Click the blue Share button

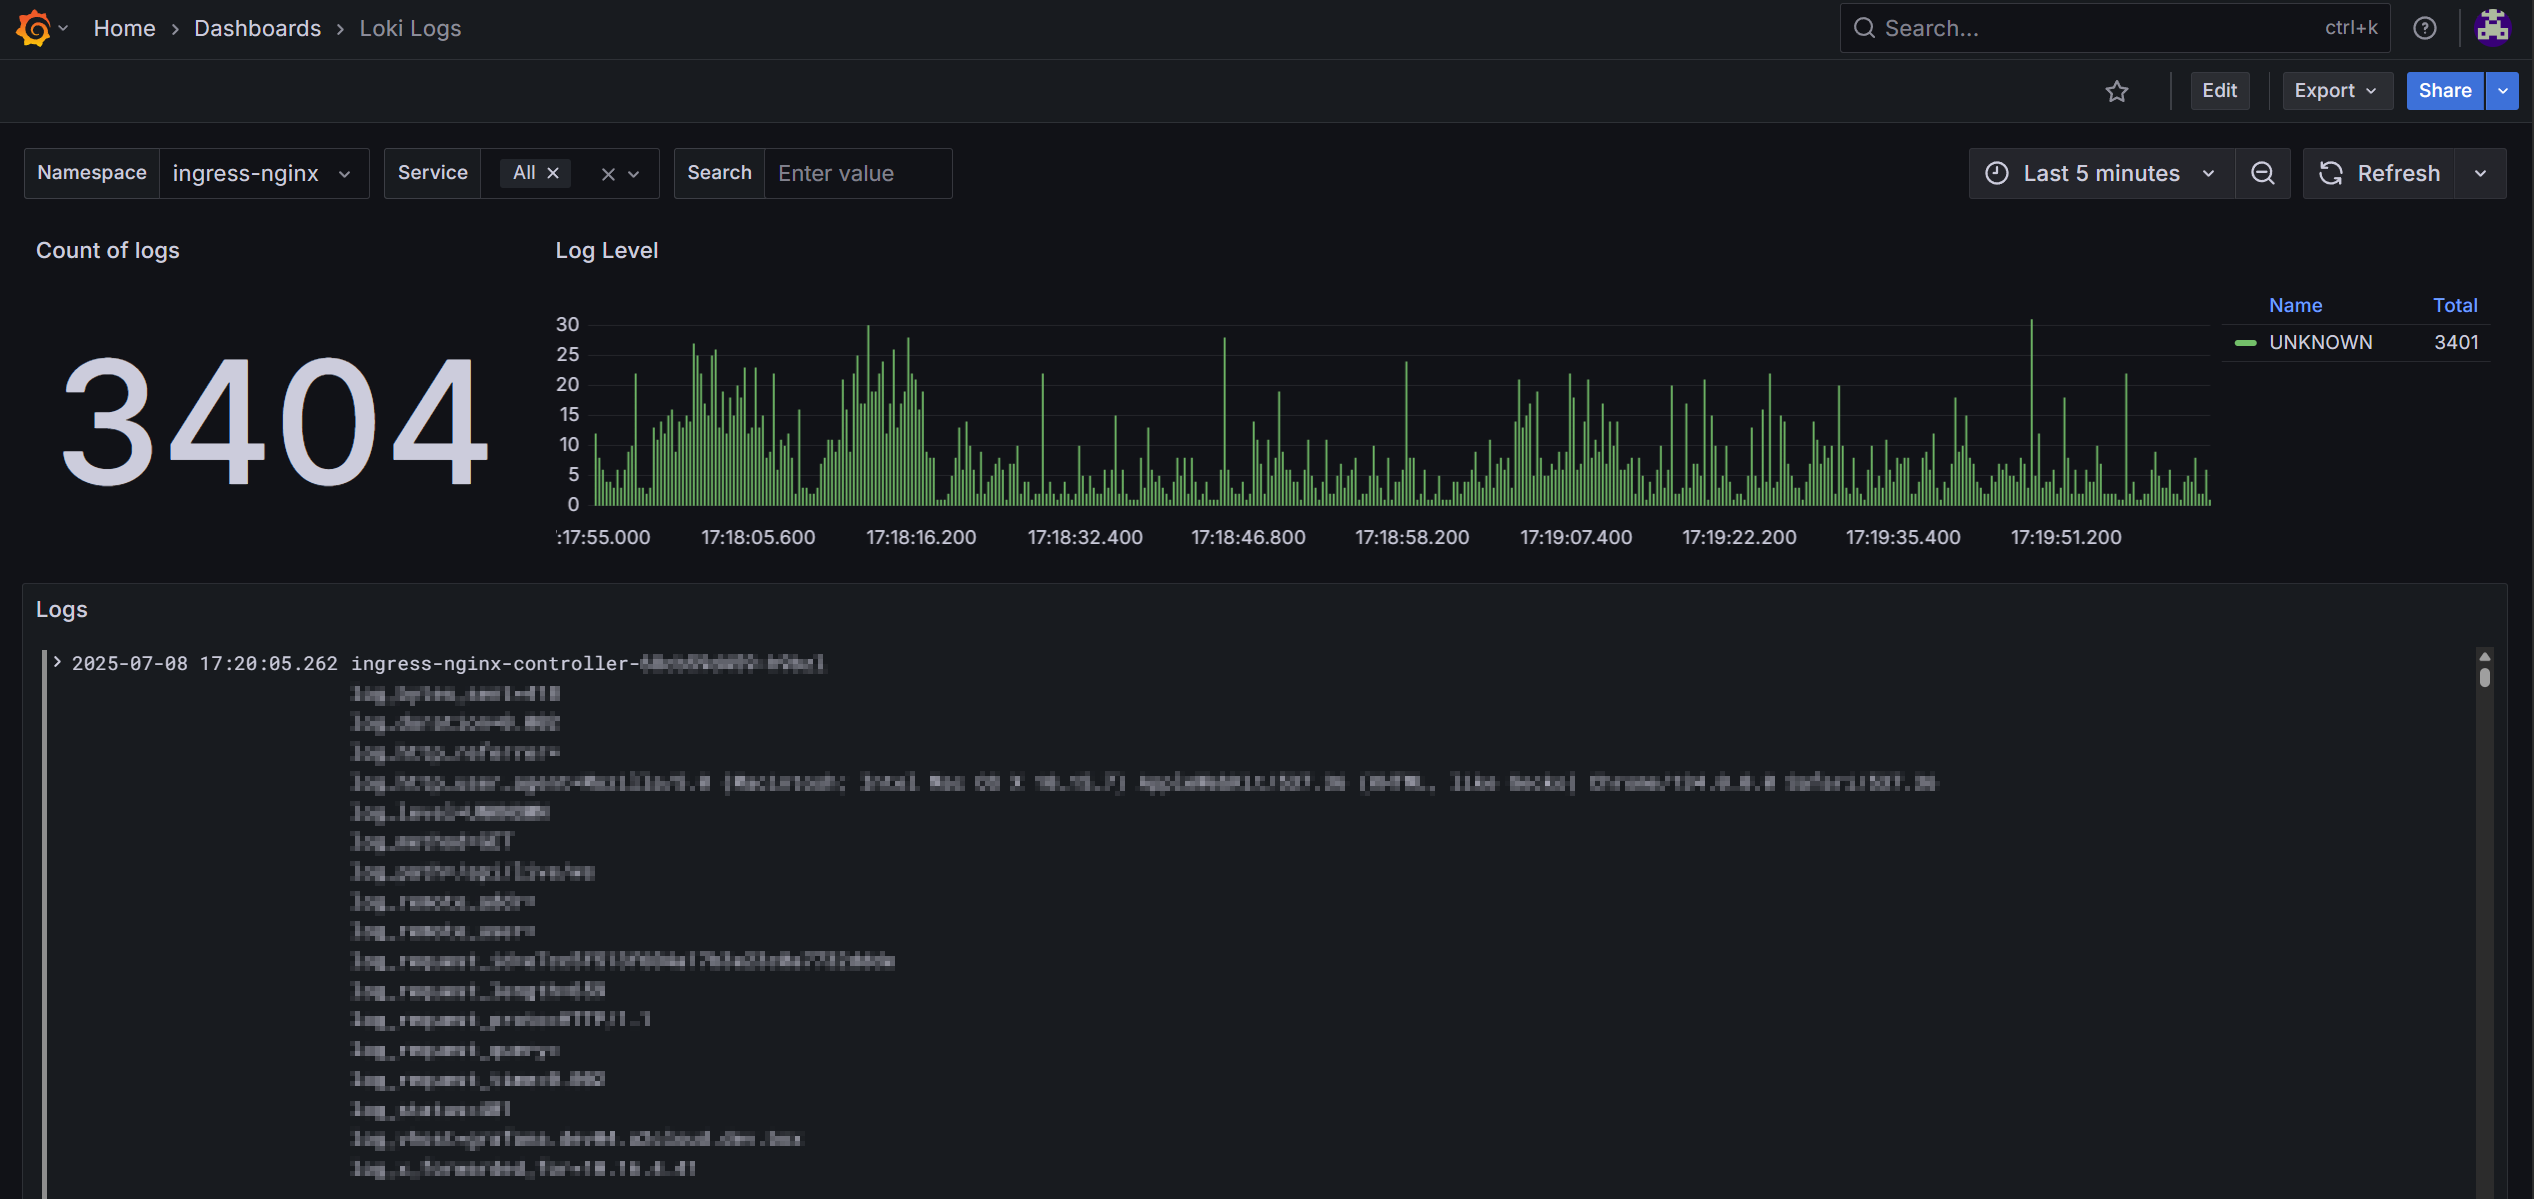(x=2444, y=91)
